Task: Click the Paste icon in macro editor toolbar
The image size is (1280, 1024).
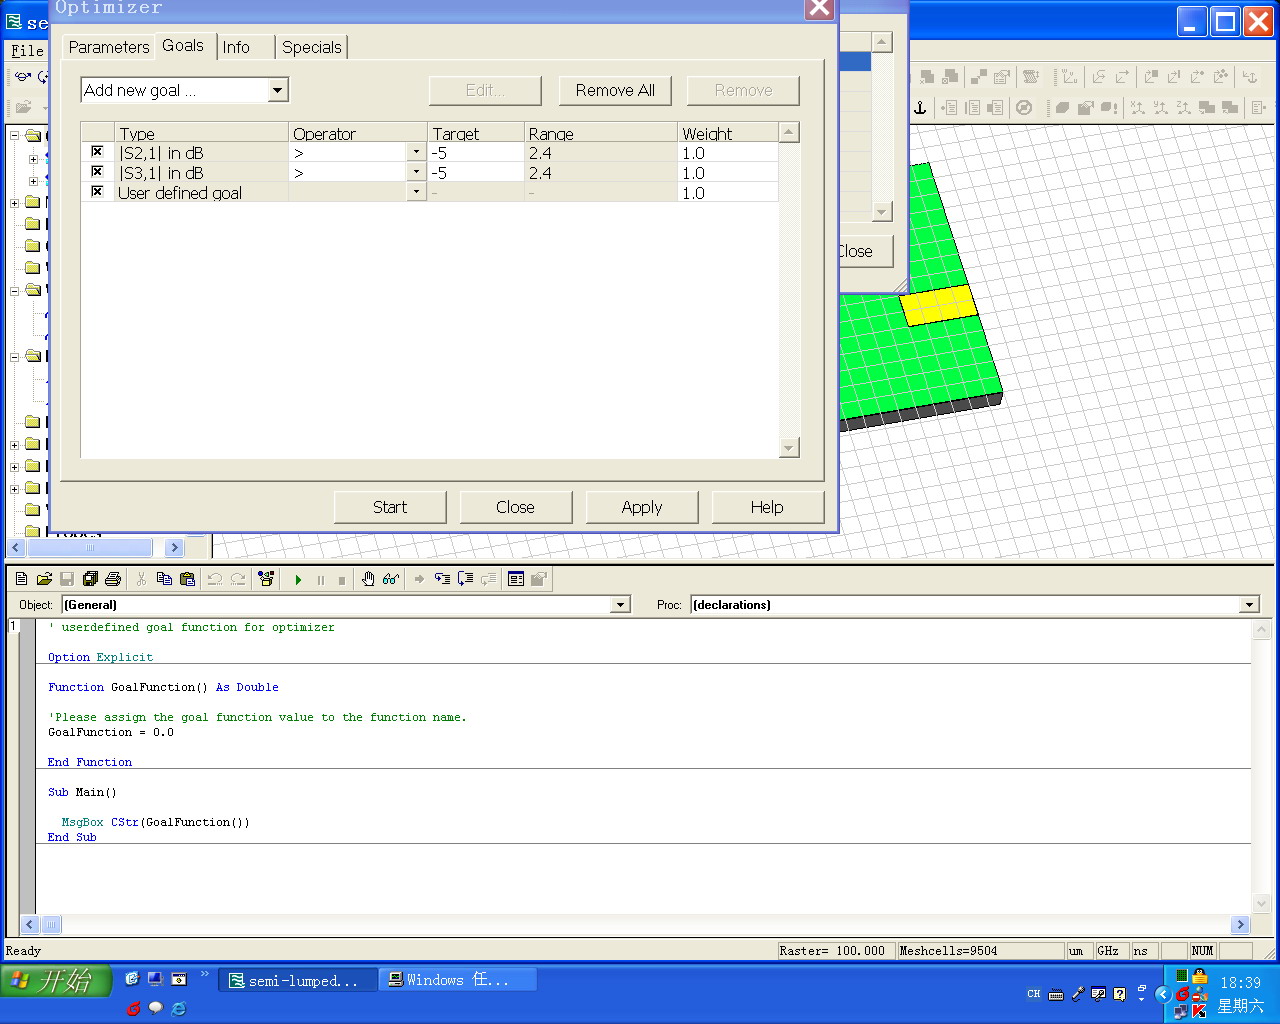Action: click(187, 579)
